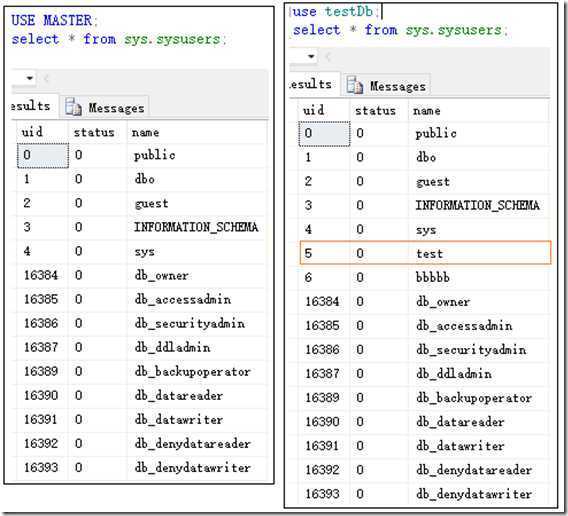Select 'public' cell in right testDb grid
Image resolution: width=568 pixels, height=516 pixels.
click(x=479, y=133)
